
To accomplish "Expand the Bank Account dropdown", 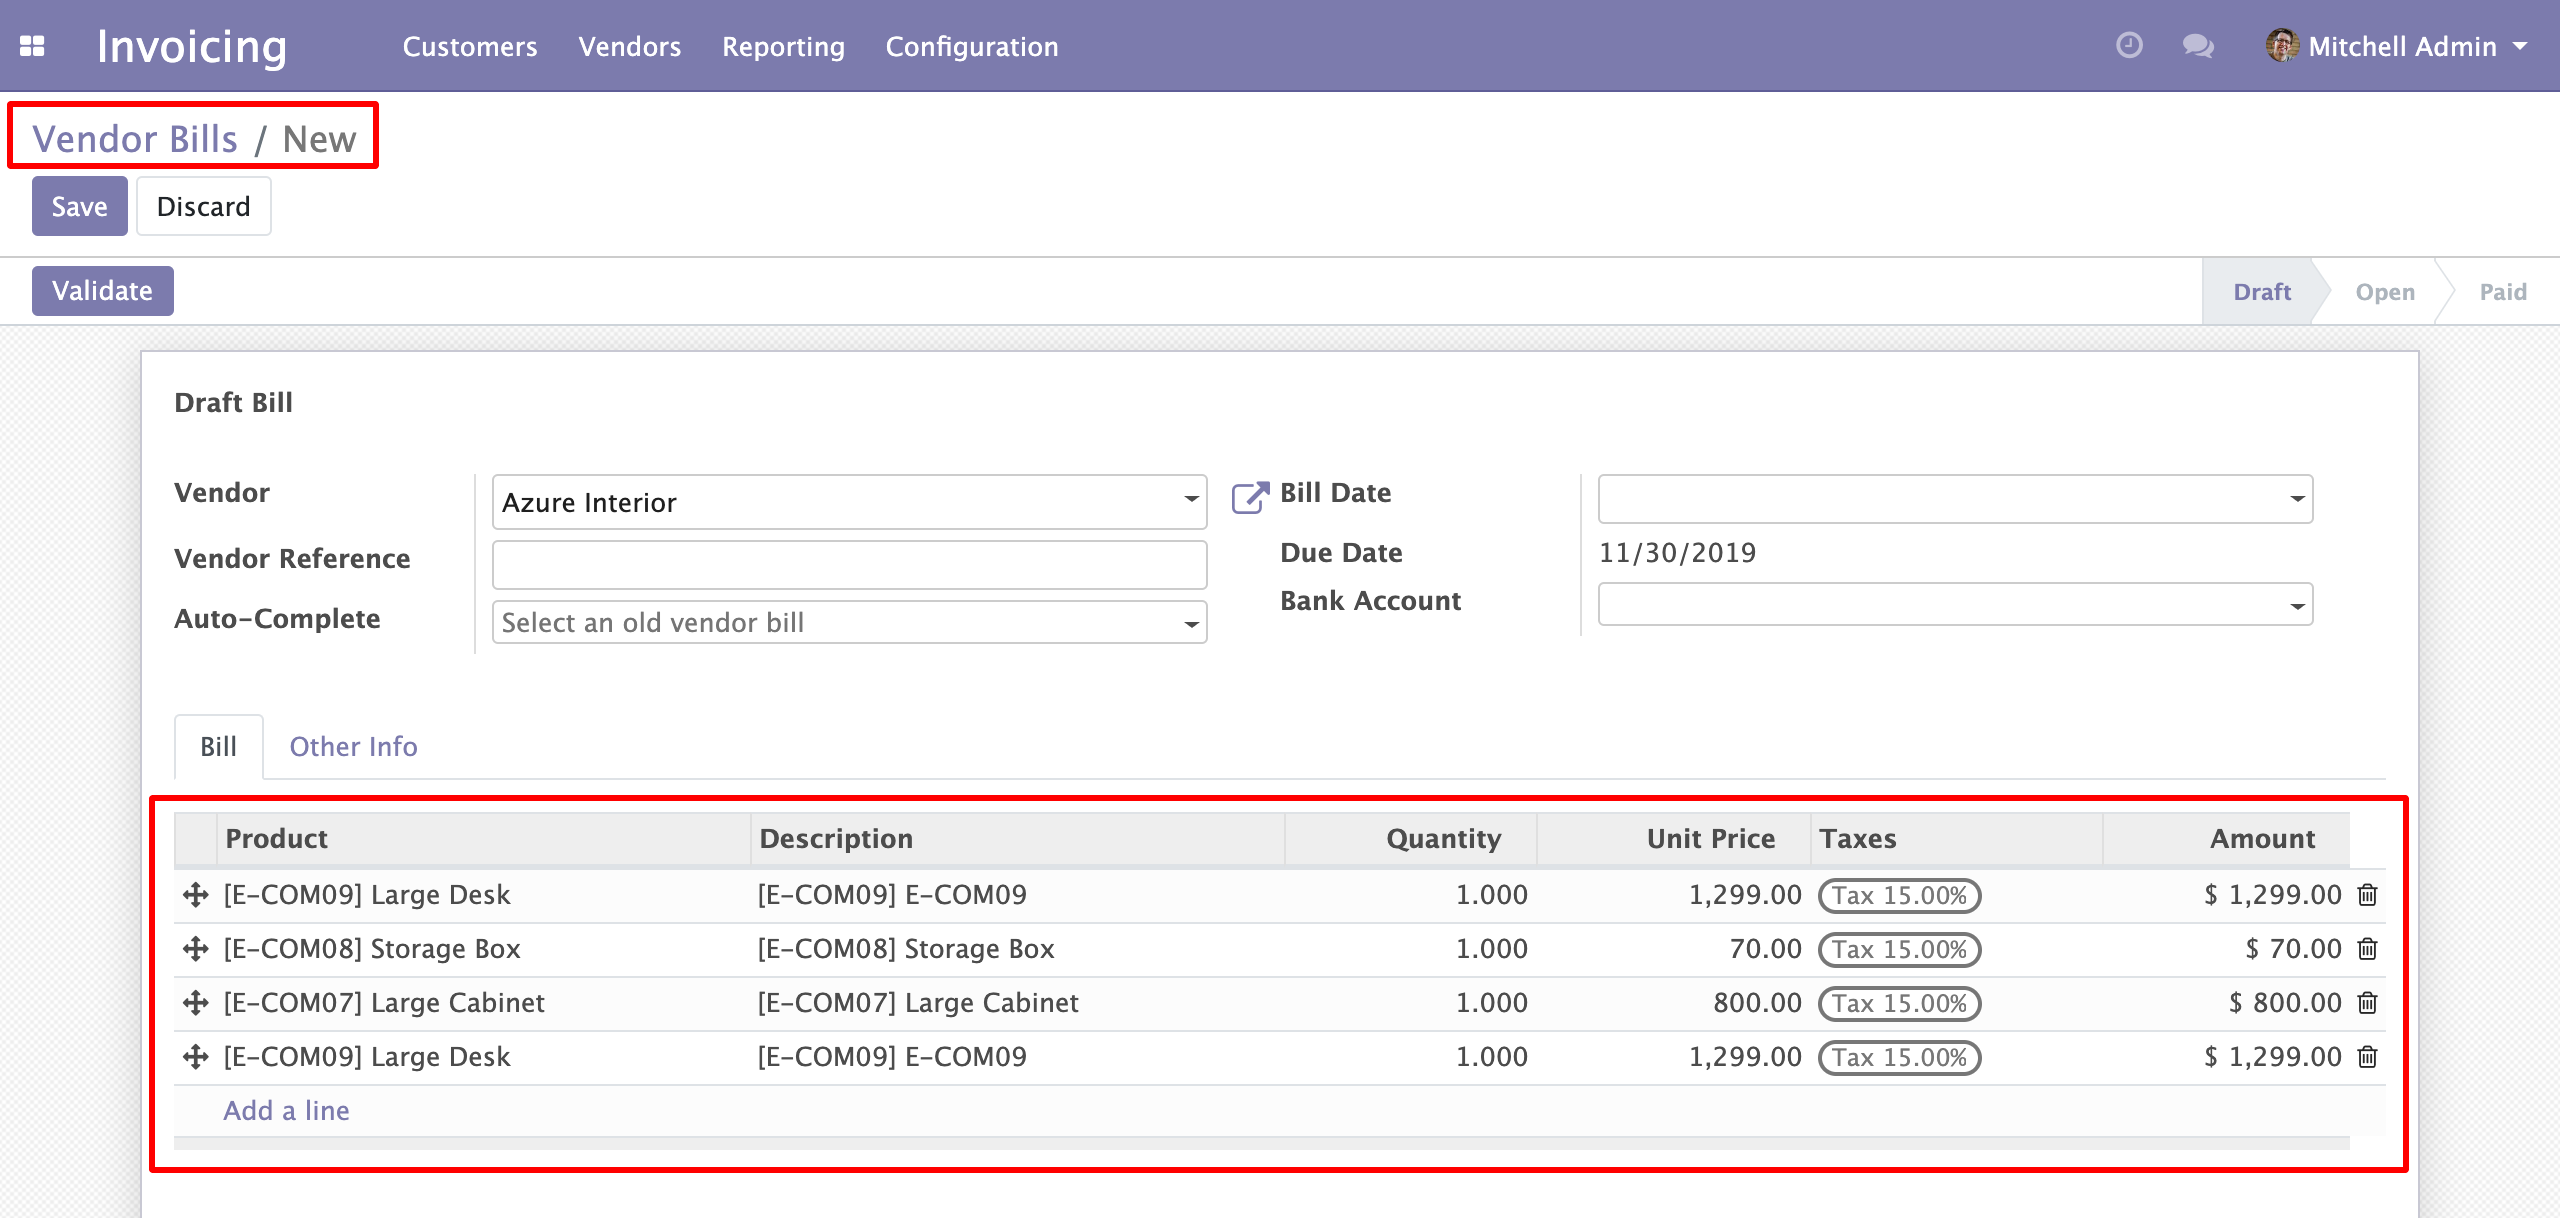I will pos(2297,606).
